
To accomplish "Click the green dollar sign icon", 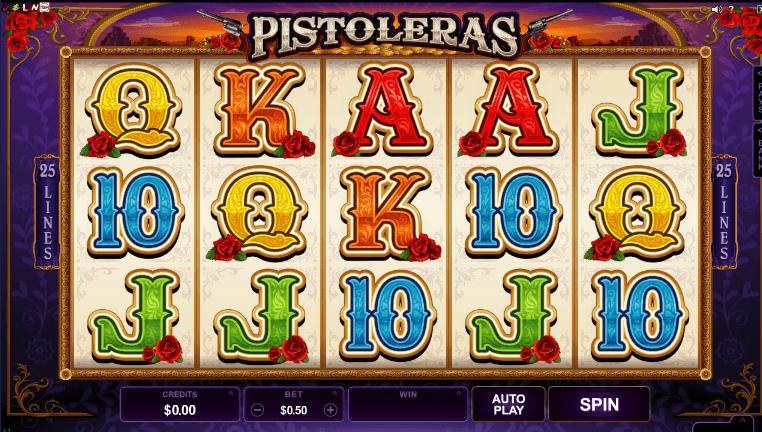I will (16, 7).
